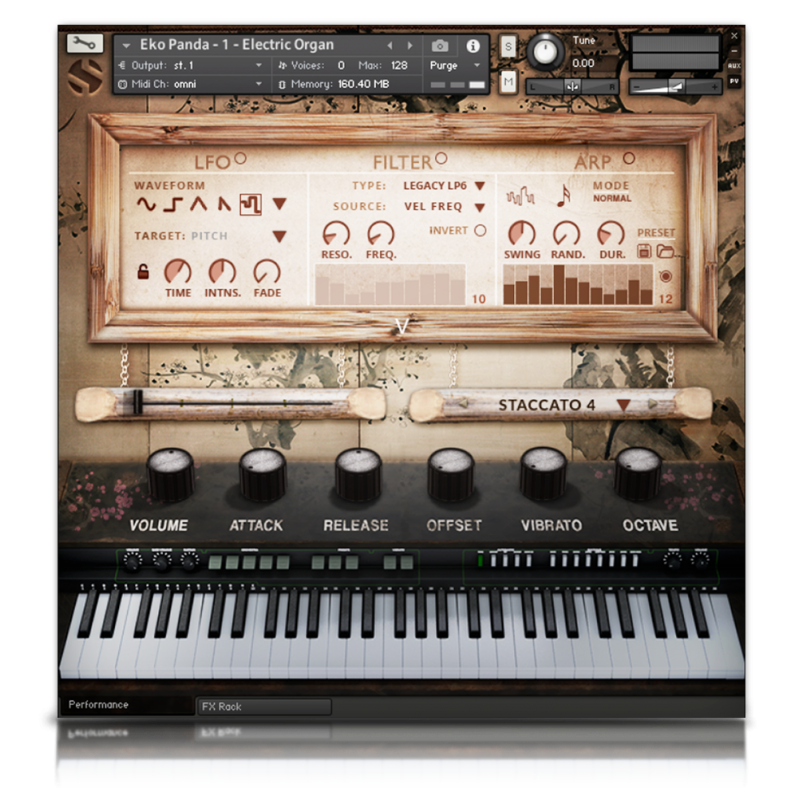
Task: Save the arpeggiator preset with disk icon
Action: (644, 250)
